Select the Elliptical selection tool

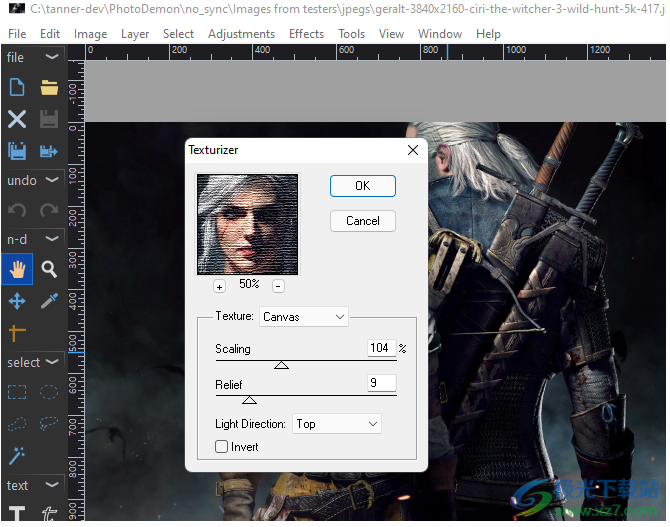49,392
